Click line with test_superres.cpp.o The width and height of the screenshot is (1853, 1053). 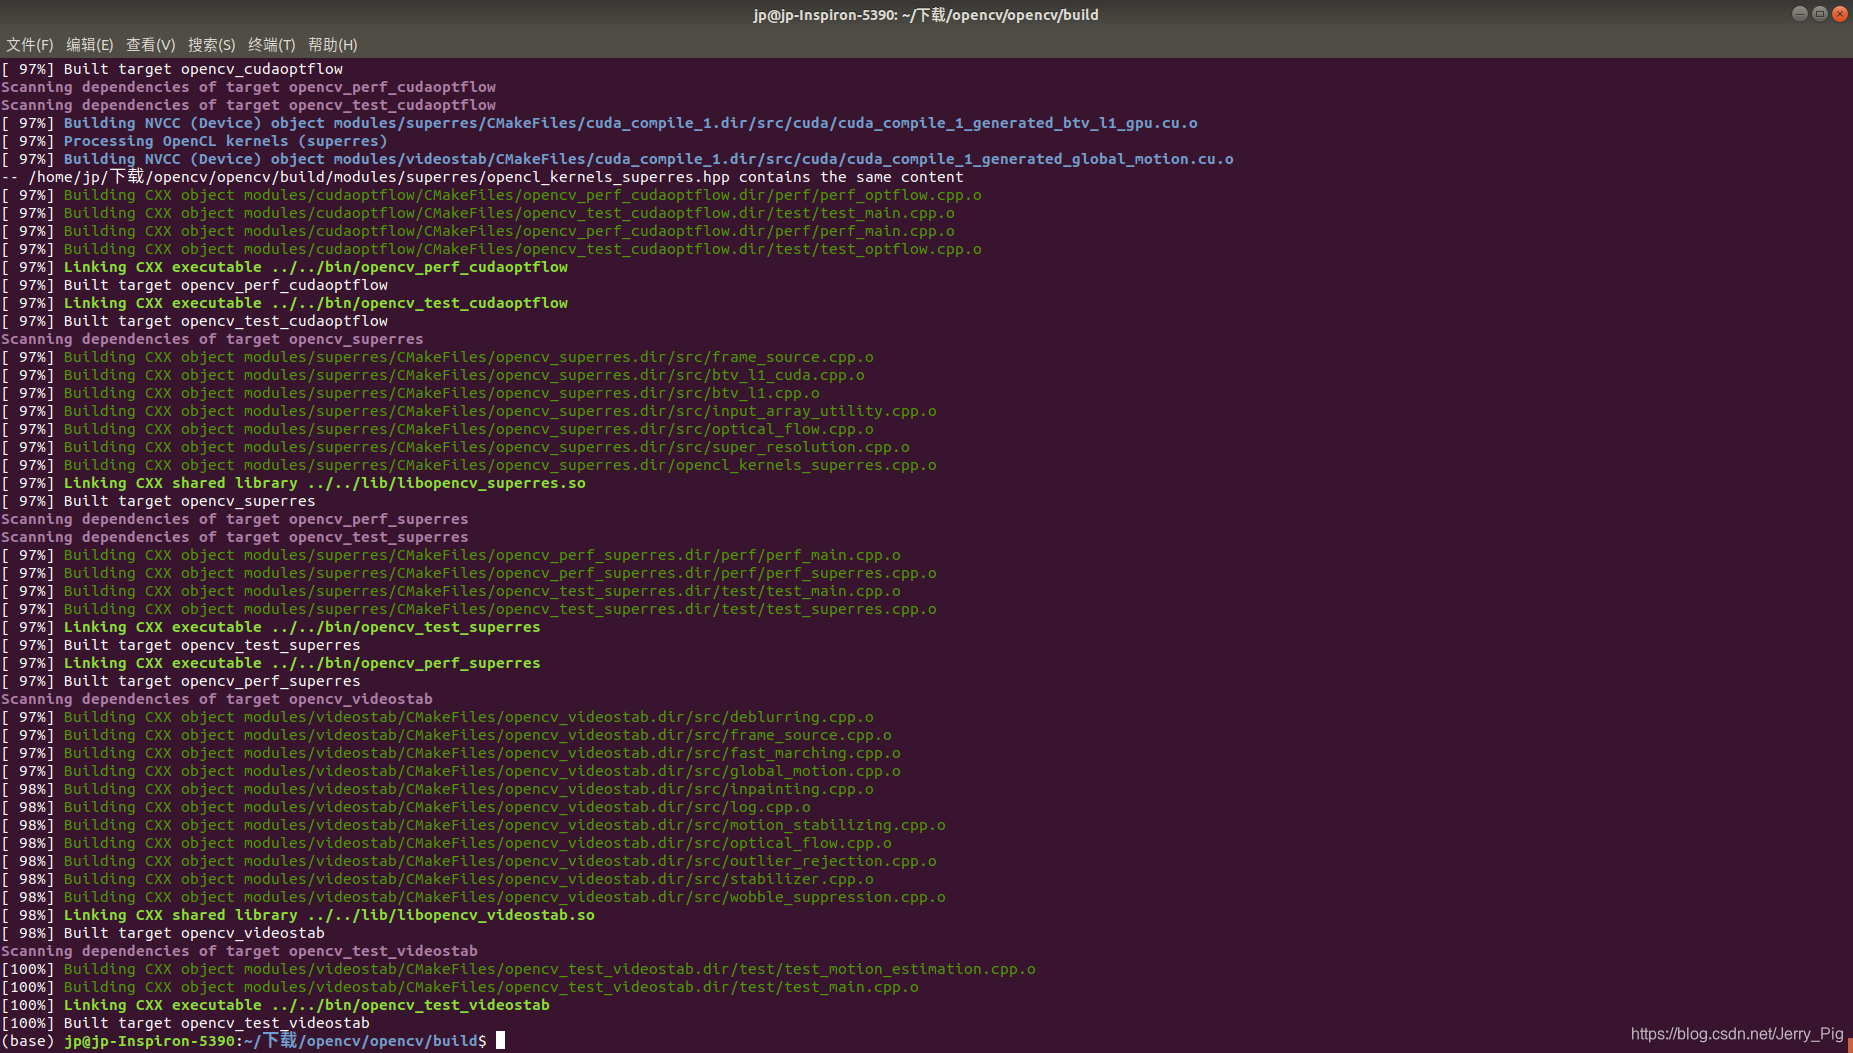[469, 609]
